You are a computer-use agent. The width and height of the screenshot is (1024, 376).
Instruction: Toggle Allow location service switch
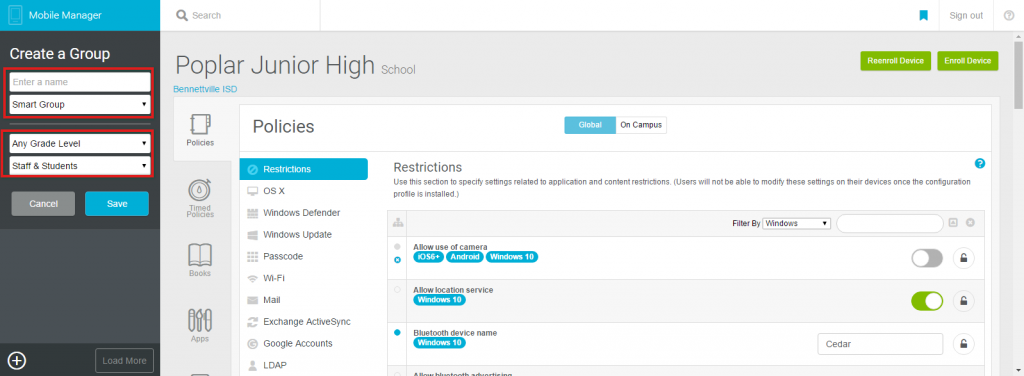(927, 301)
